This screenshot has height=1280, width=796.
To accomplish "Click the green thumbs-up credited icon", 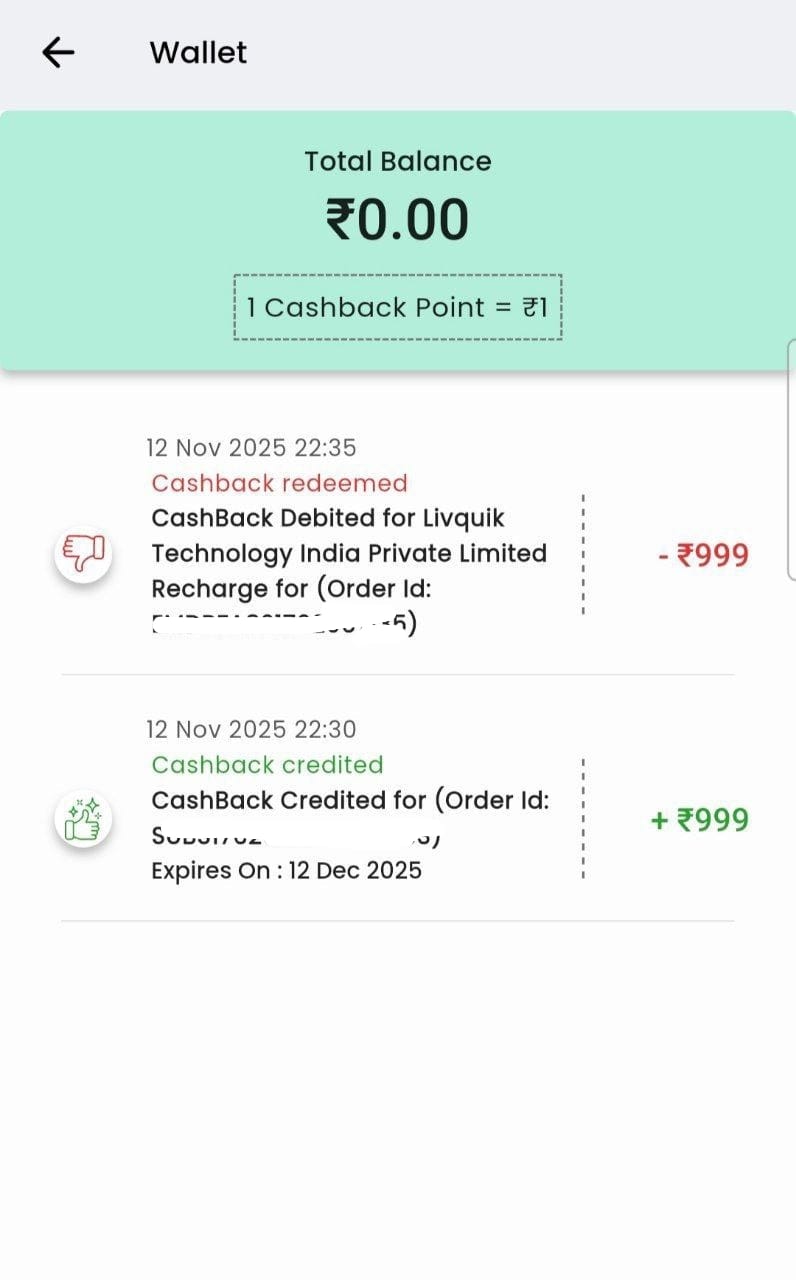I will tap(83, 821).
